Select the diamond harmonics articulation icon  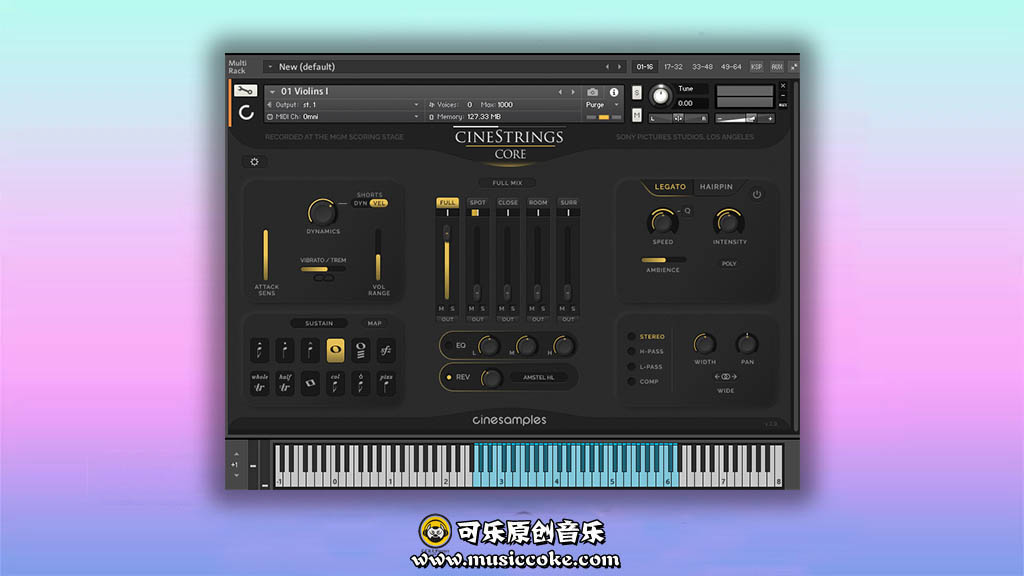(310, 383)
